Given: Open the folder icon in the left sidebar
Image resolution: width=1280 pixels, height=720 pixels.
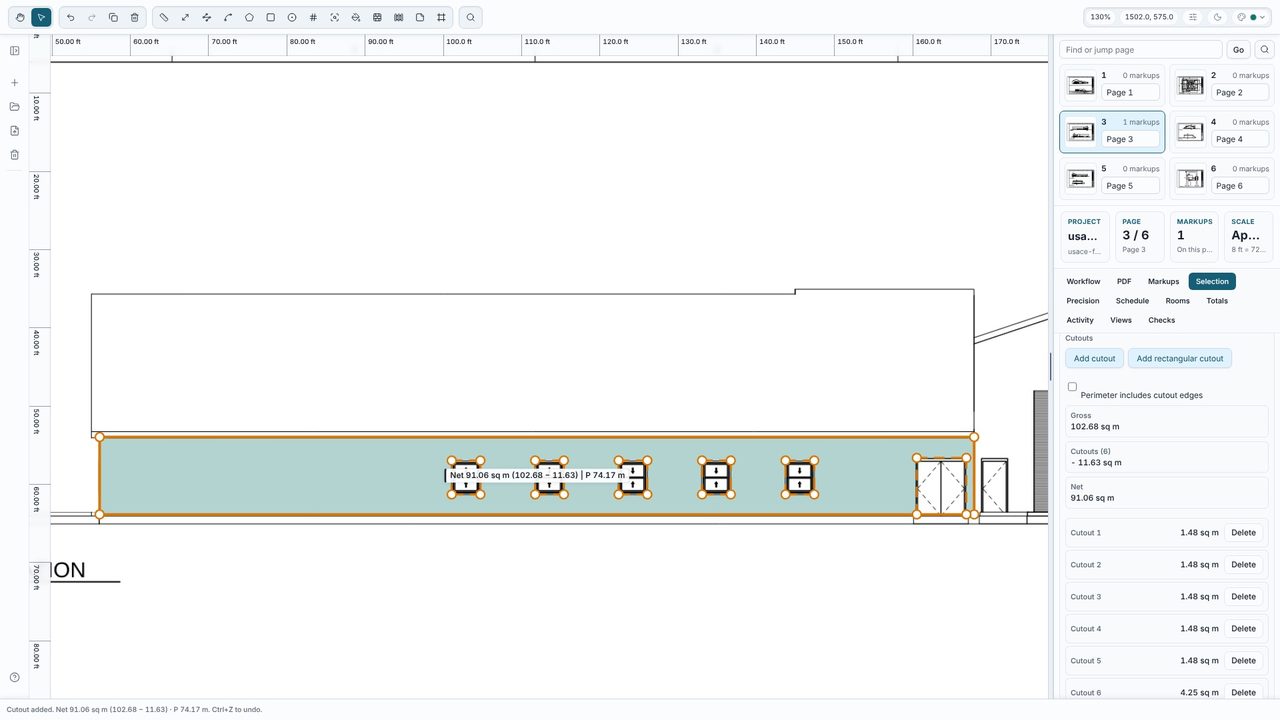Looking at the screenshot, I should click(x=14, y=107).
